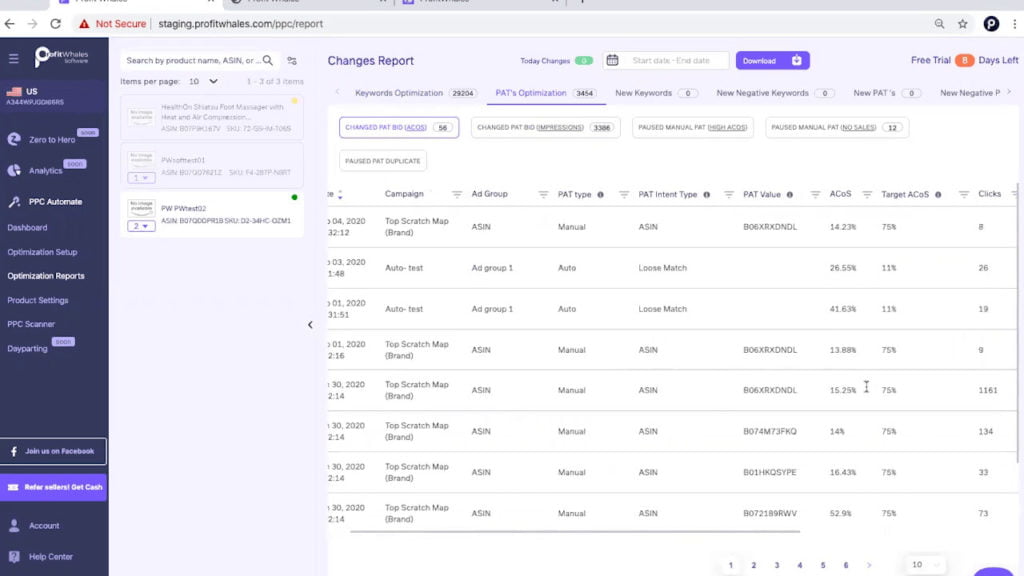
Task: Open the table page size dropdown
Action: coord(925,565)
